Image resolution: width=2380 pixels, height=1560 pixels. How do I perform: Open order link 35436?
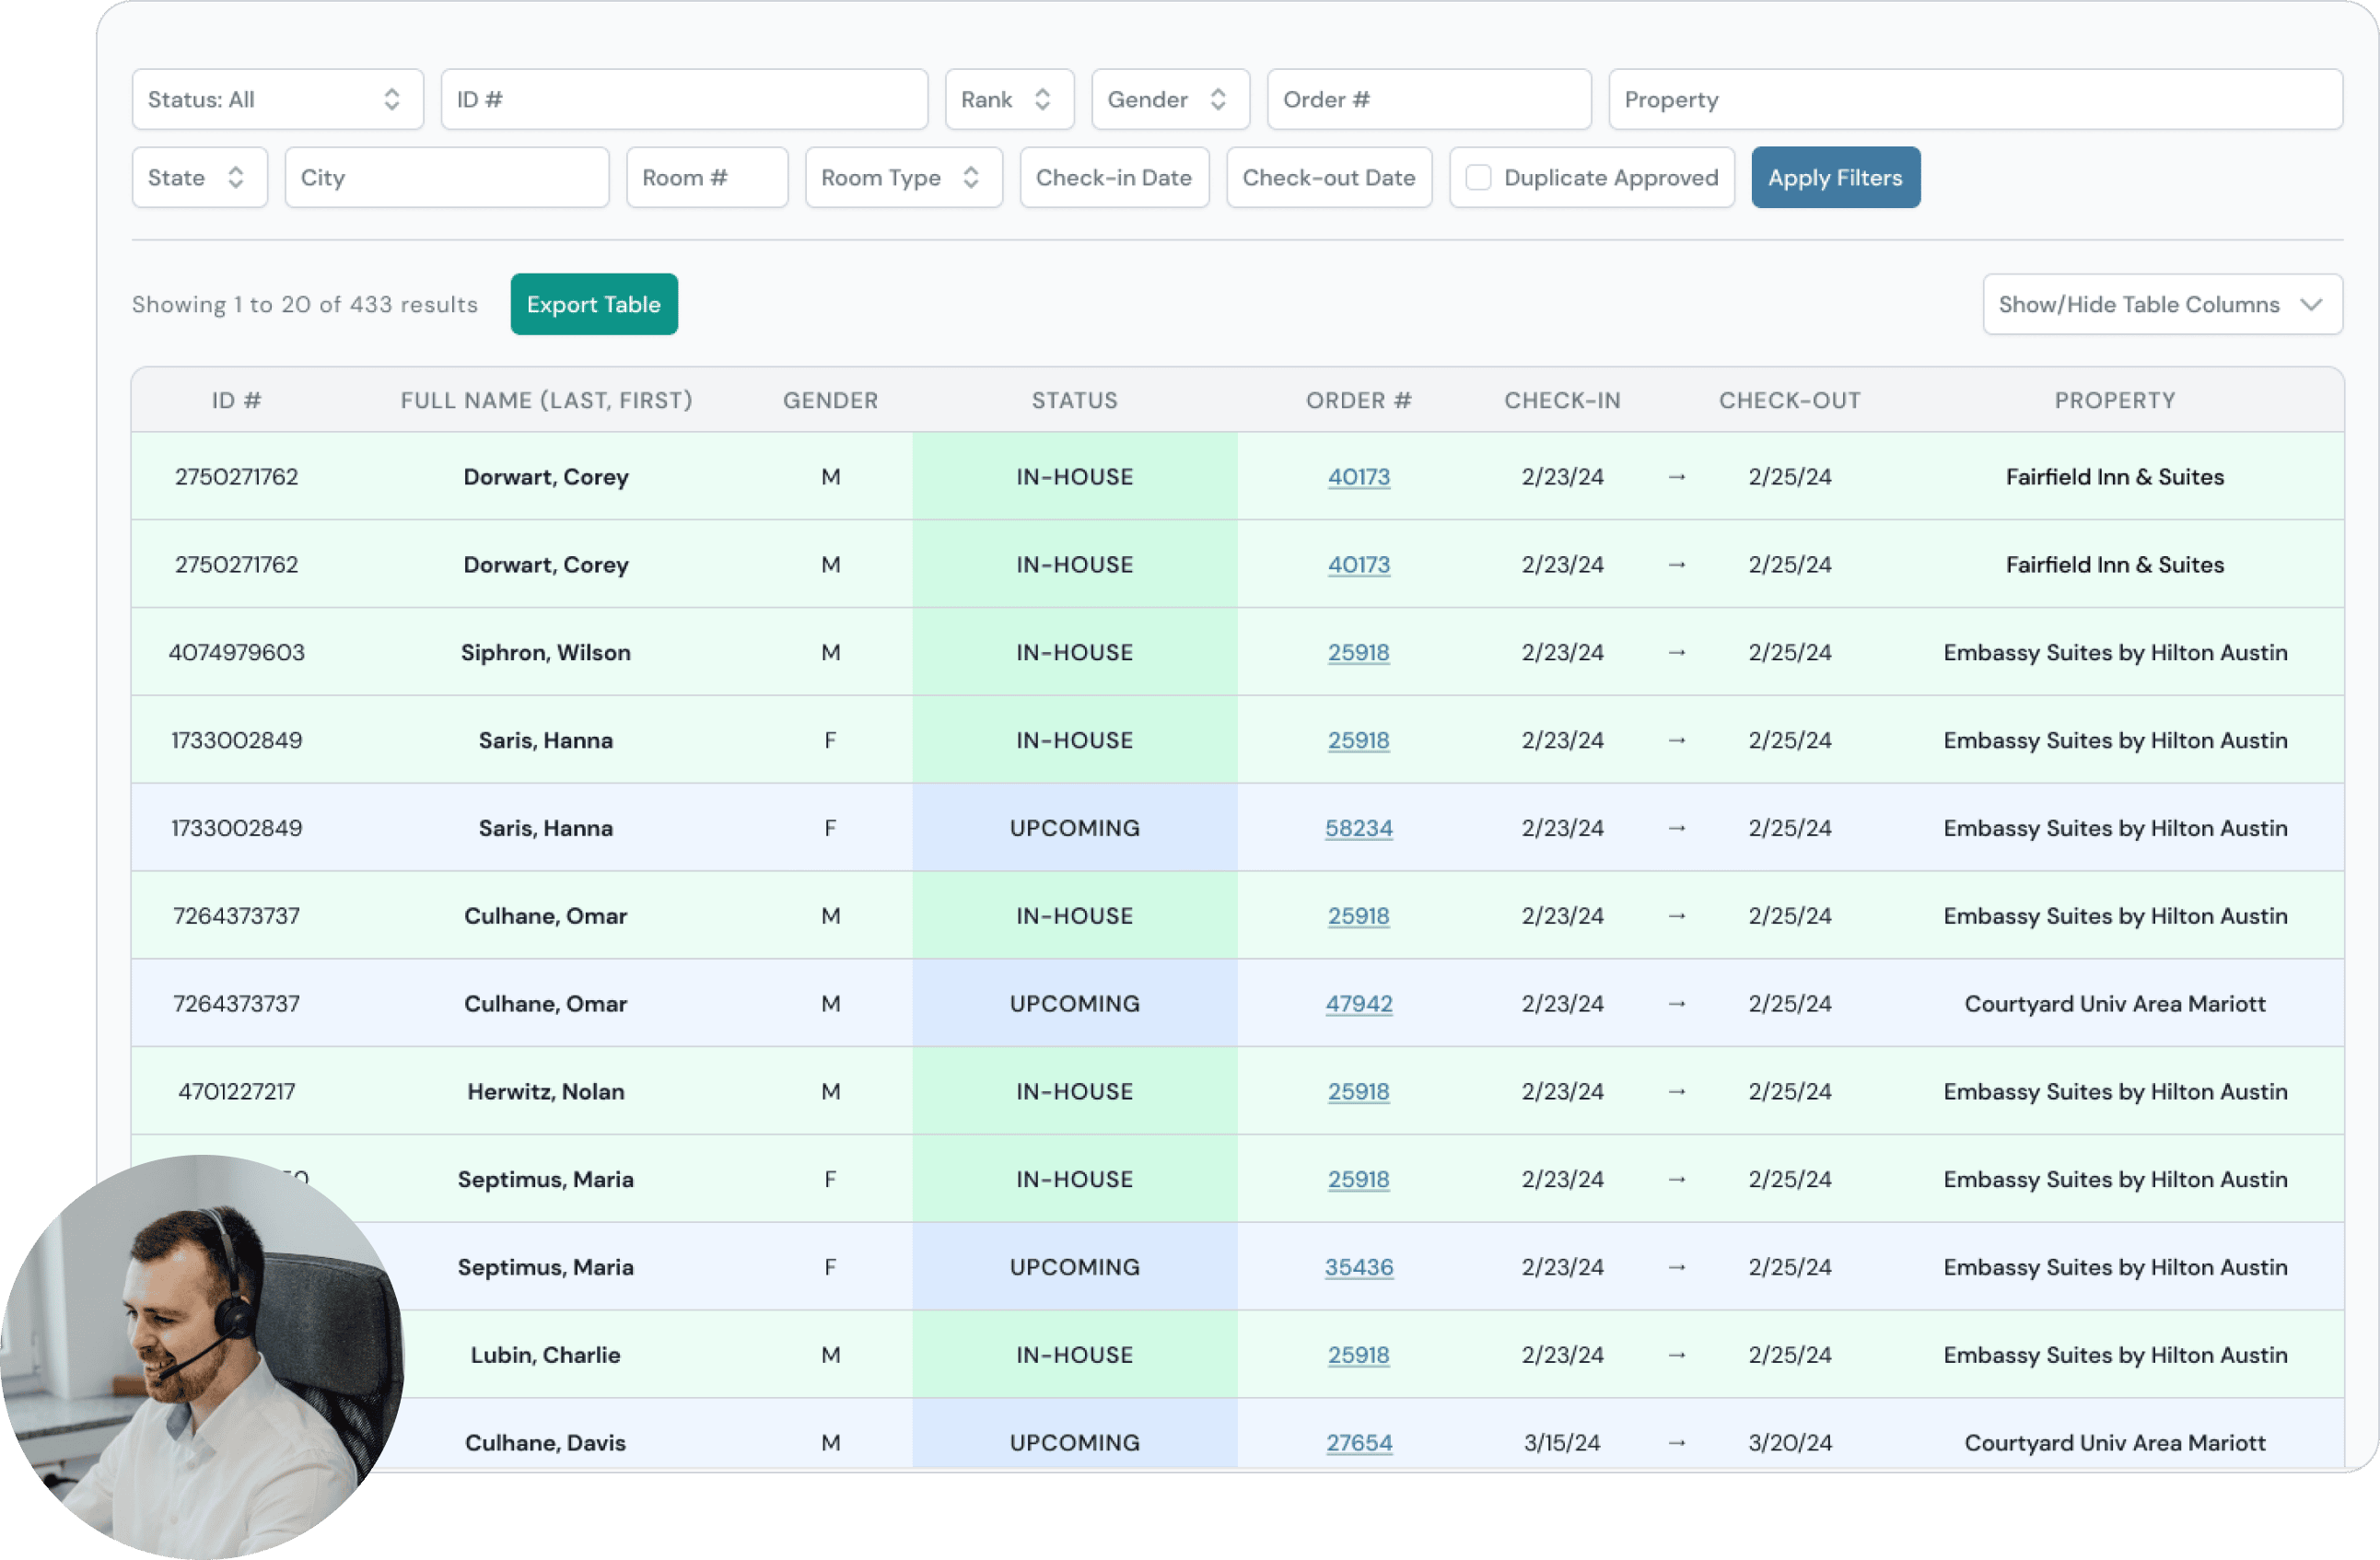1358,1267
